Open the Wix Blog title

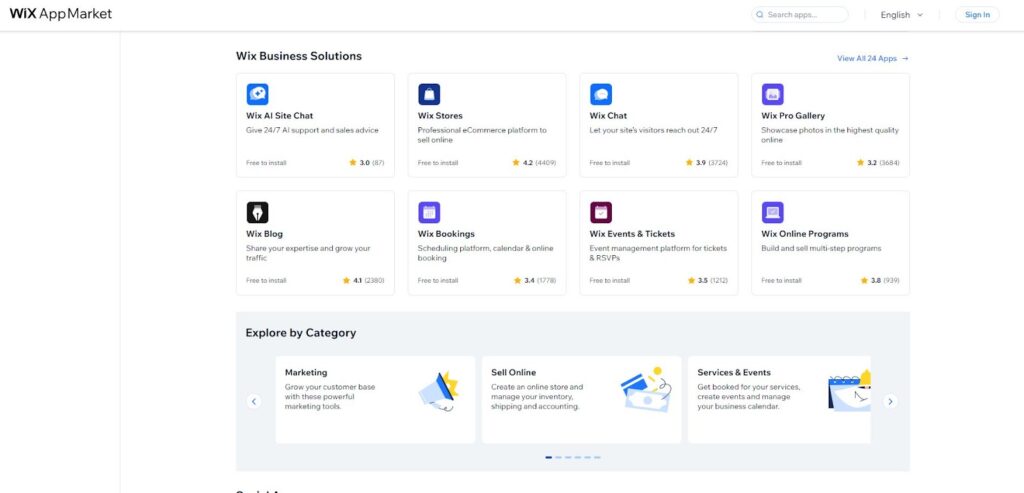264,234
